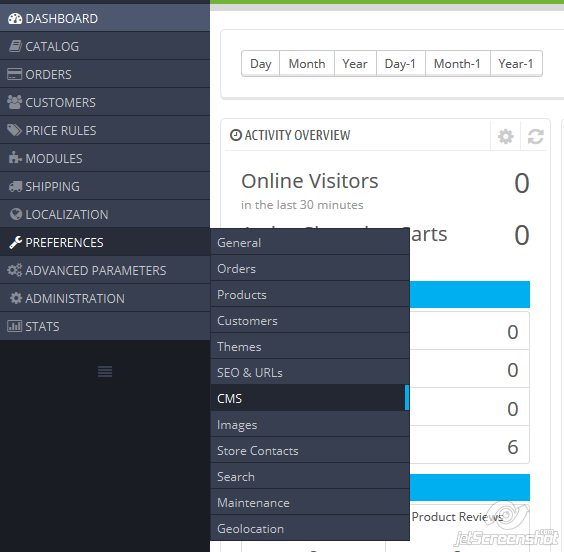Choose SEO & URLs submenu item
Screen dimensions: 564x552
point(310,373)
